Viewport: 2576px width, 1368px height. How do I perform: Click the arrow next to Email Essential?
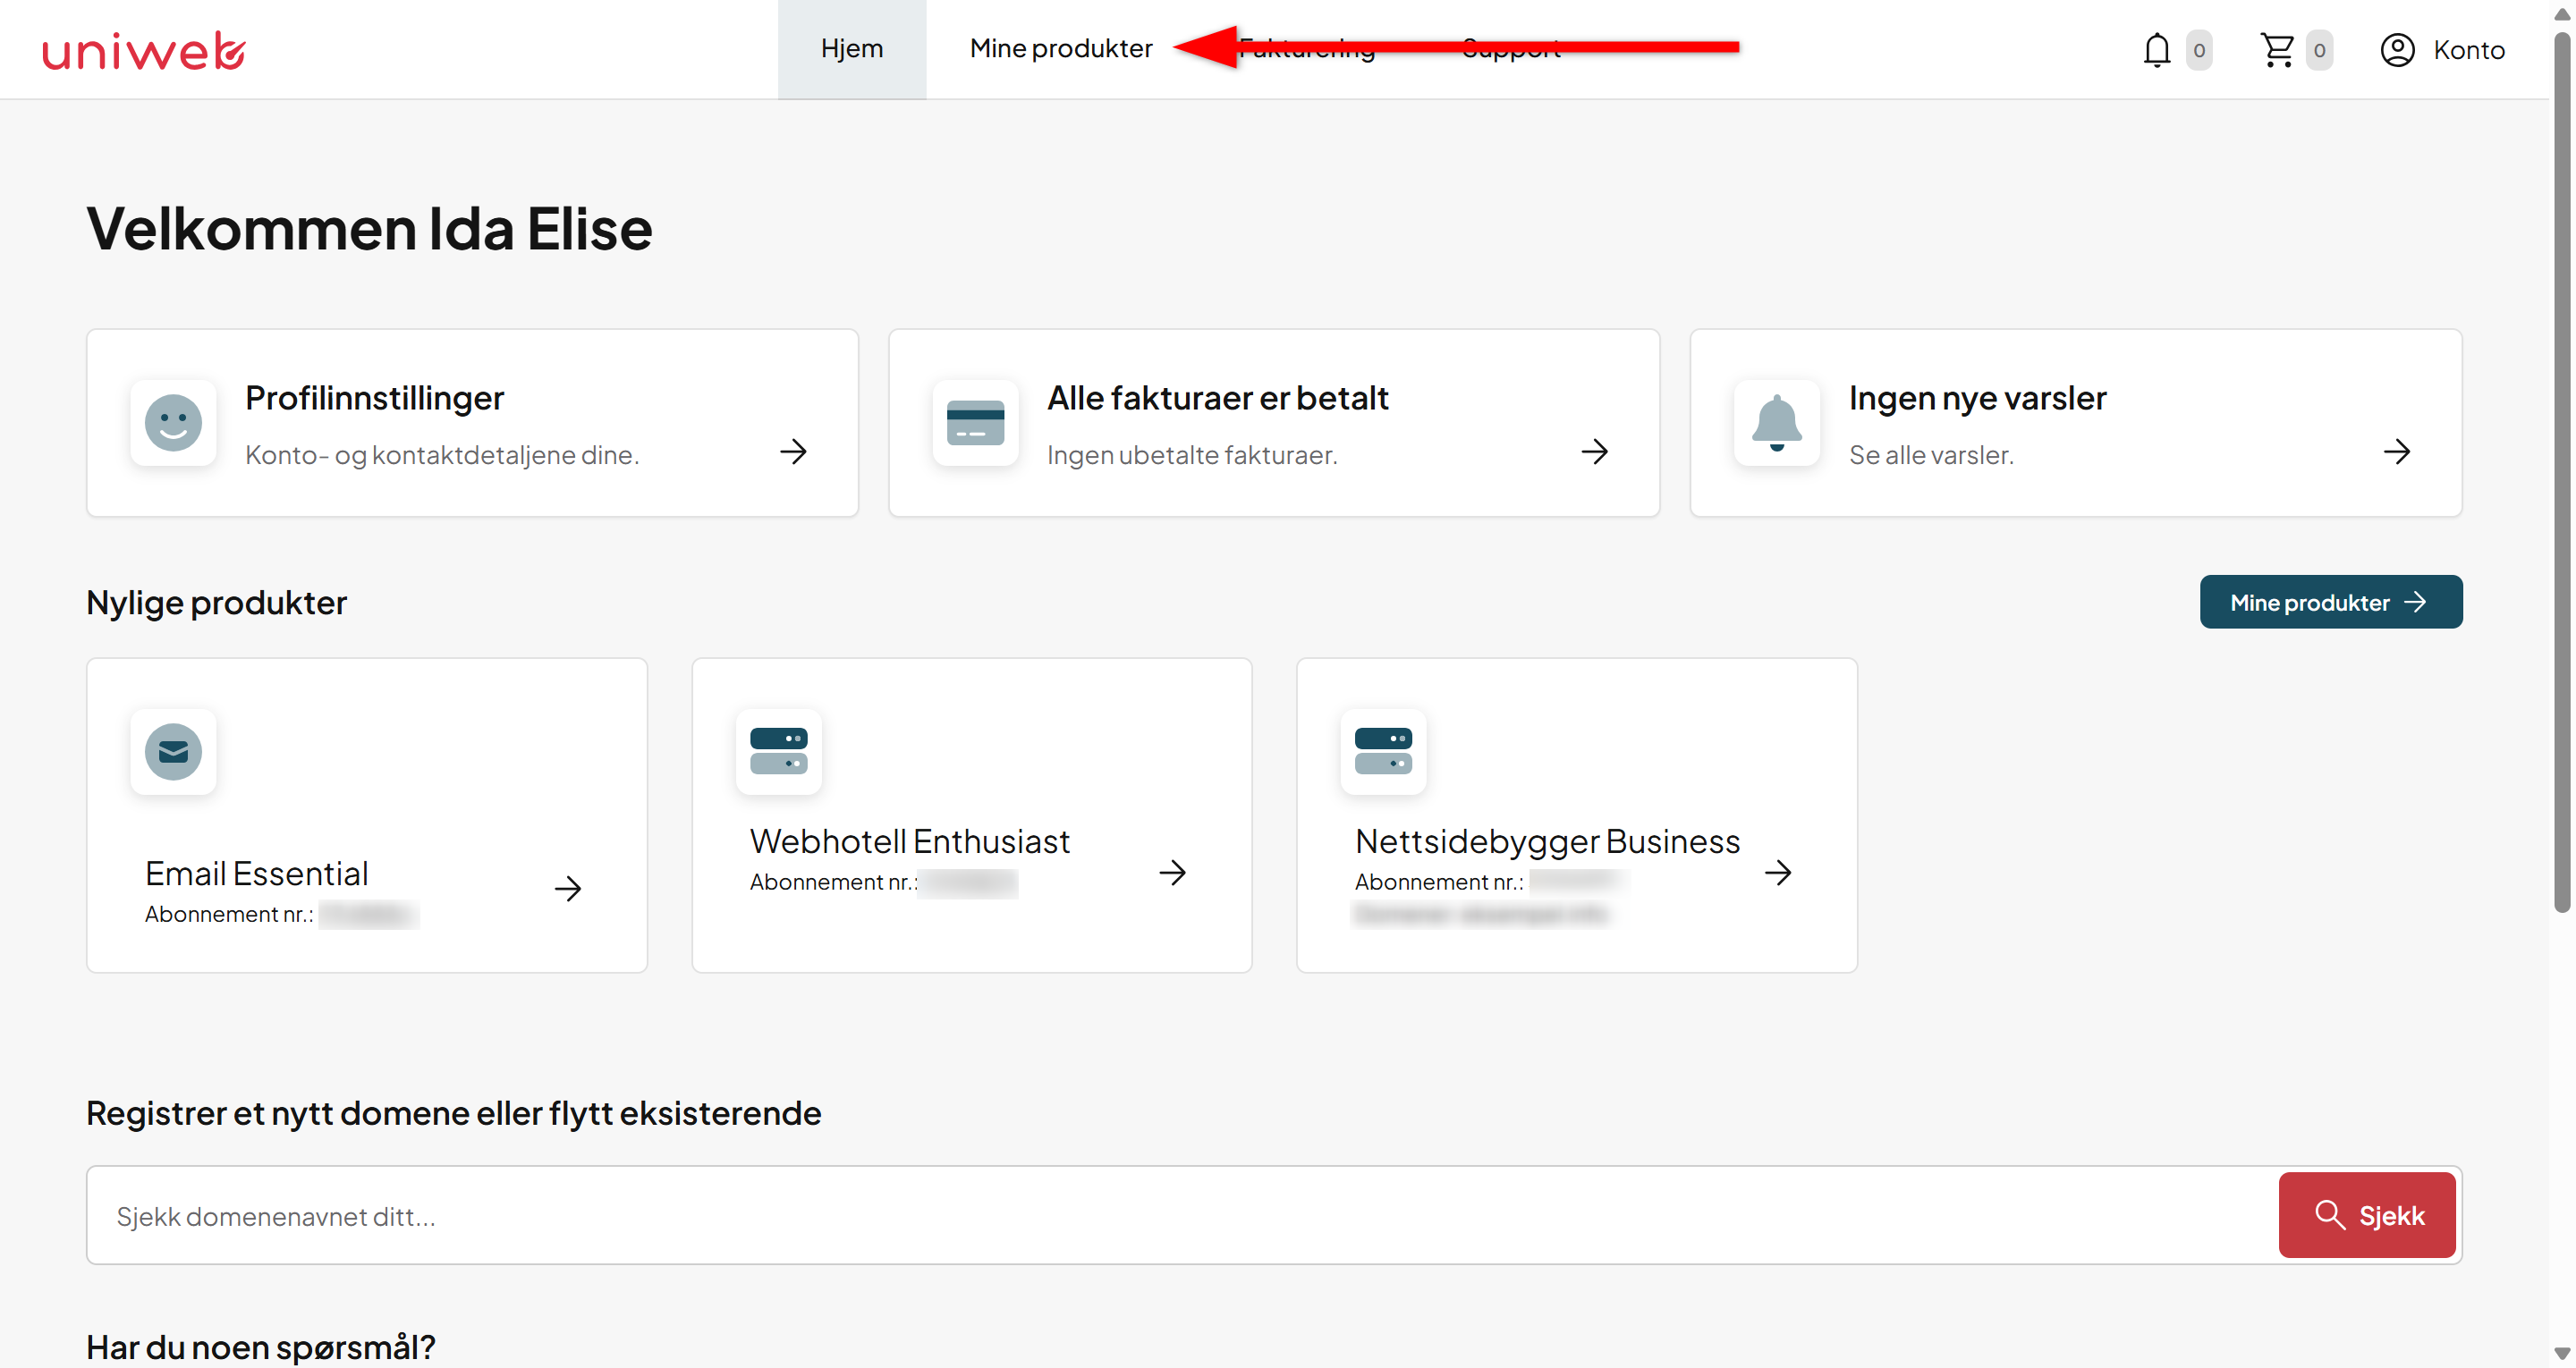[568, 888]
